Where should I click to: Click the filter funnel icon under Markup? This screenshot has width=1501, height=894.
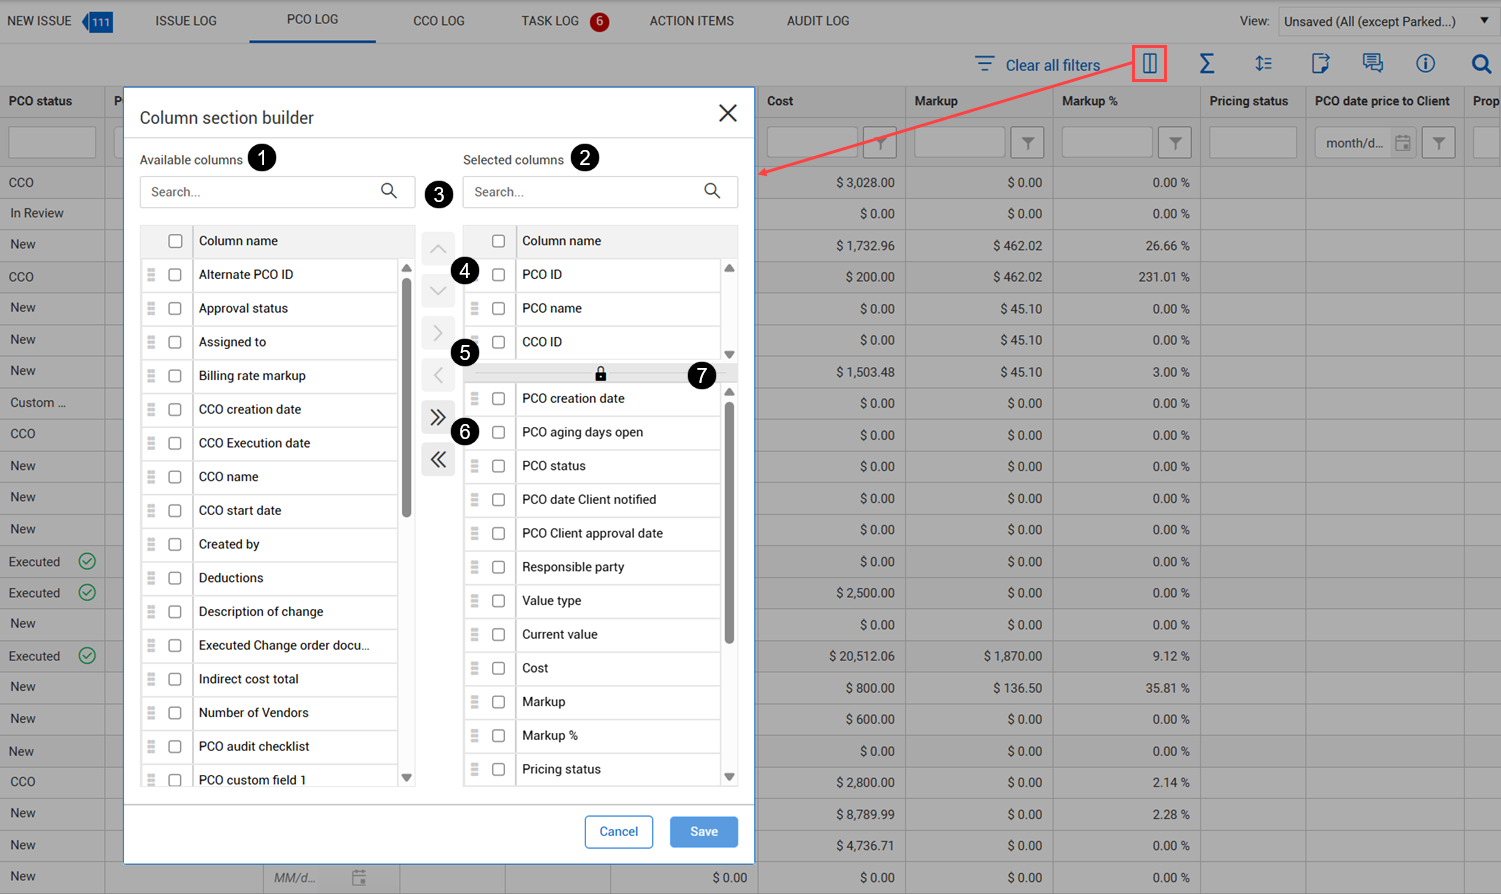pyautogui.click(x=1028, y=143)
